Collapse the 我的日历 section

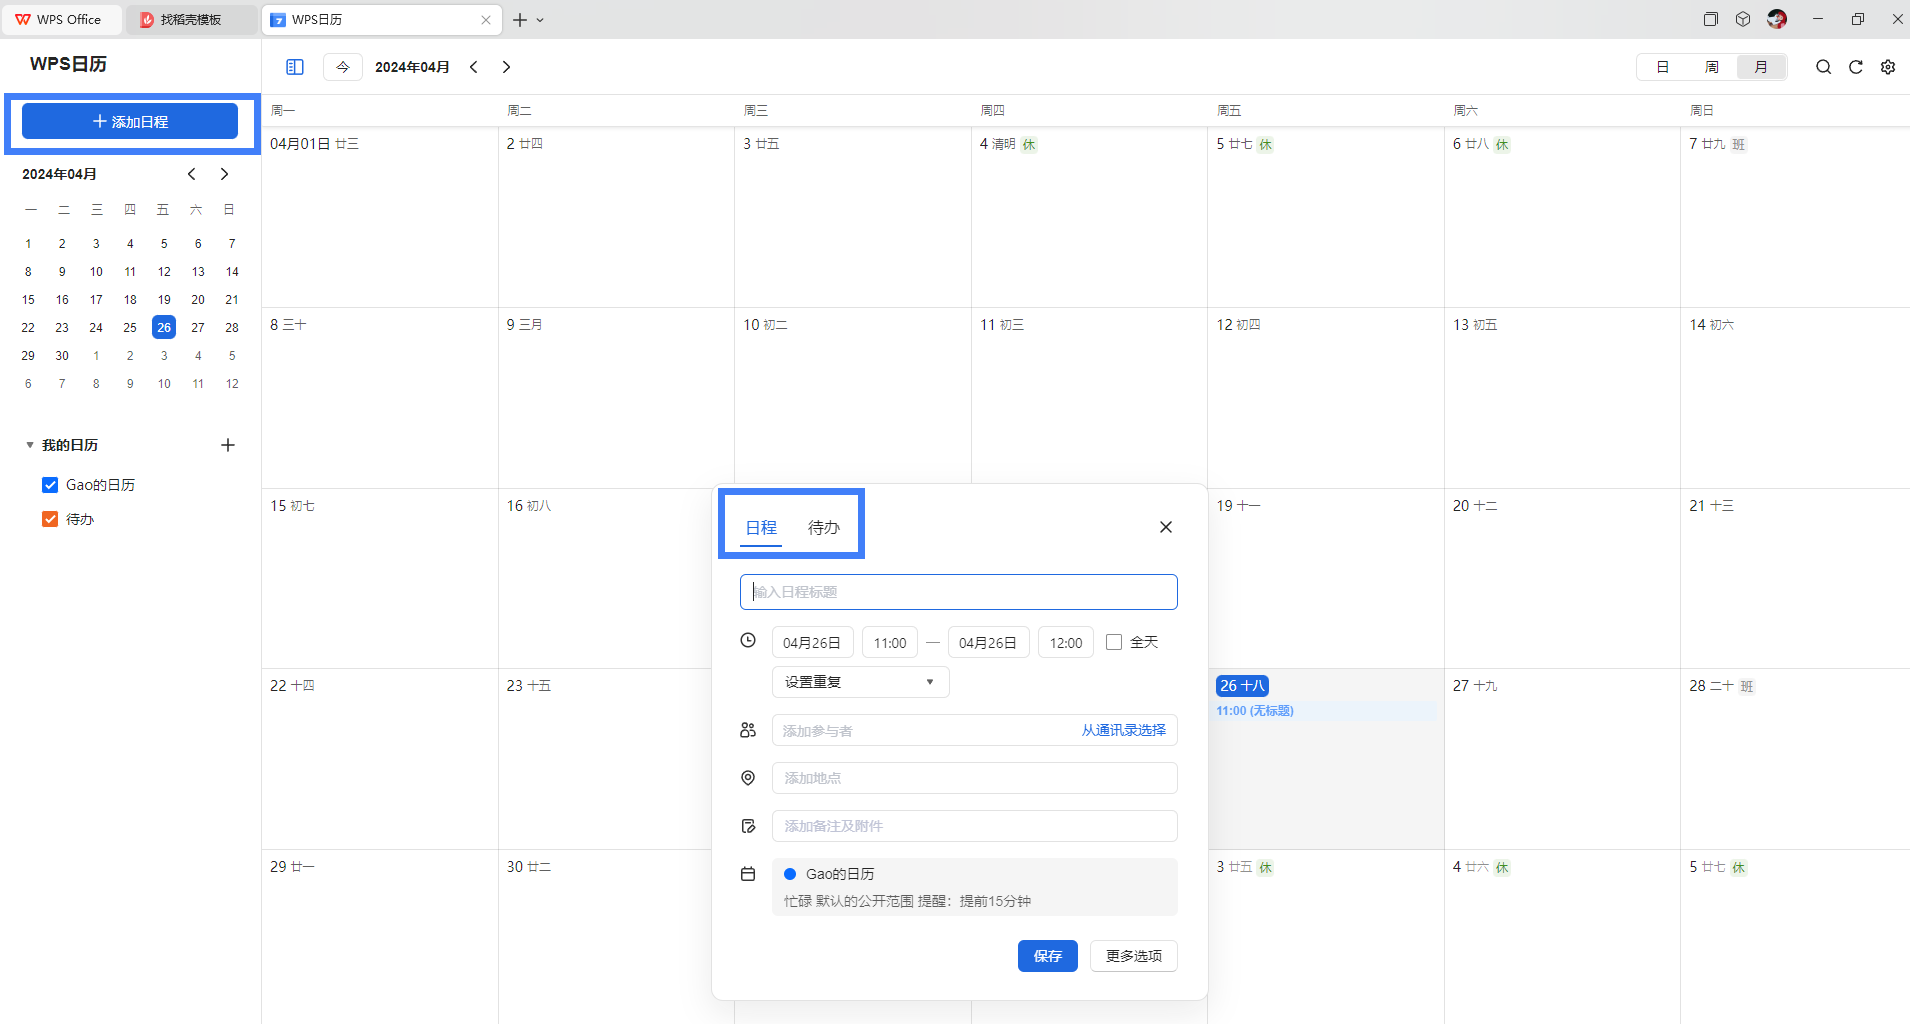coord(30,445)
